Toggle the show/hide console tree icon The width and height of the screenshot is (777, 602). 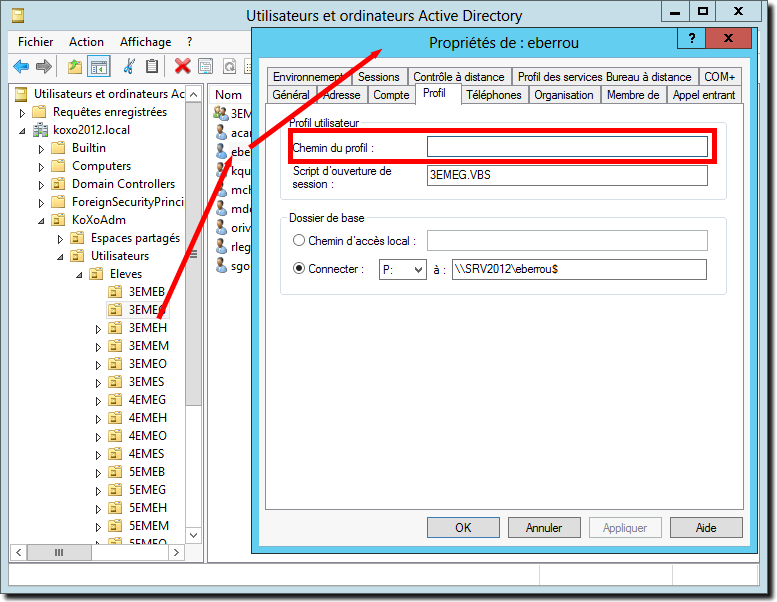[x=98, y=66]
